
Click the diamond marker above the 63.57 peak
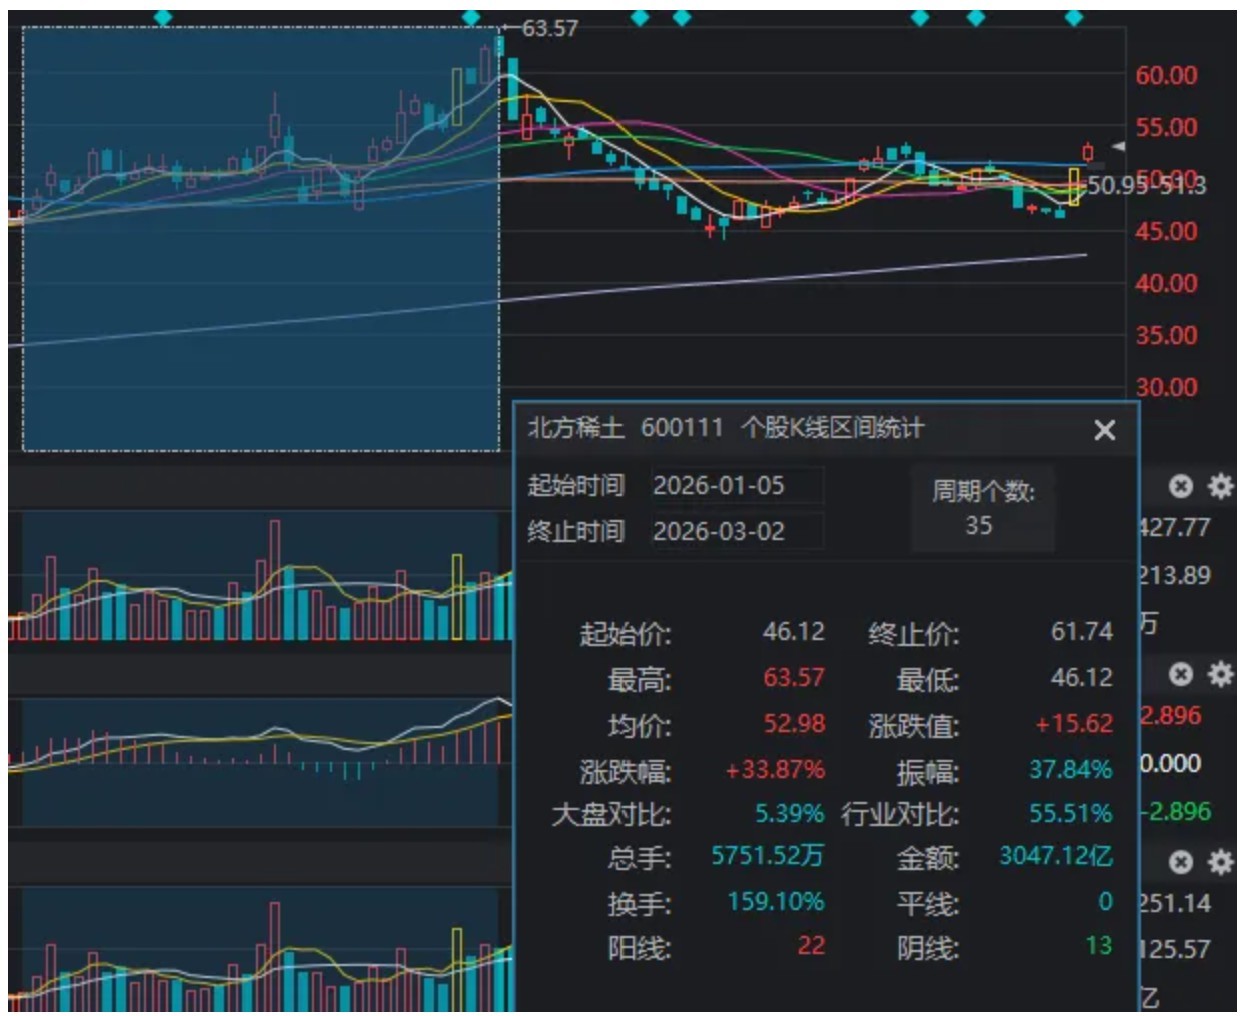[x=471, y=17]
